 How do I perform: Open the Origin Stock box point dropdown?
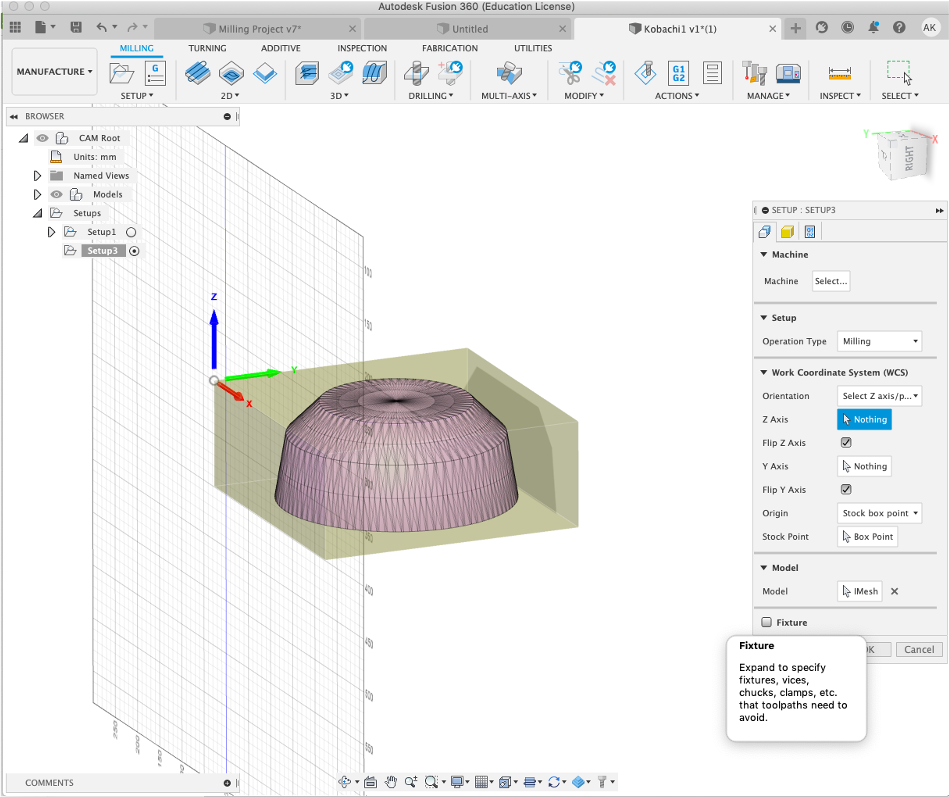point(879,513)
